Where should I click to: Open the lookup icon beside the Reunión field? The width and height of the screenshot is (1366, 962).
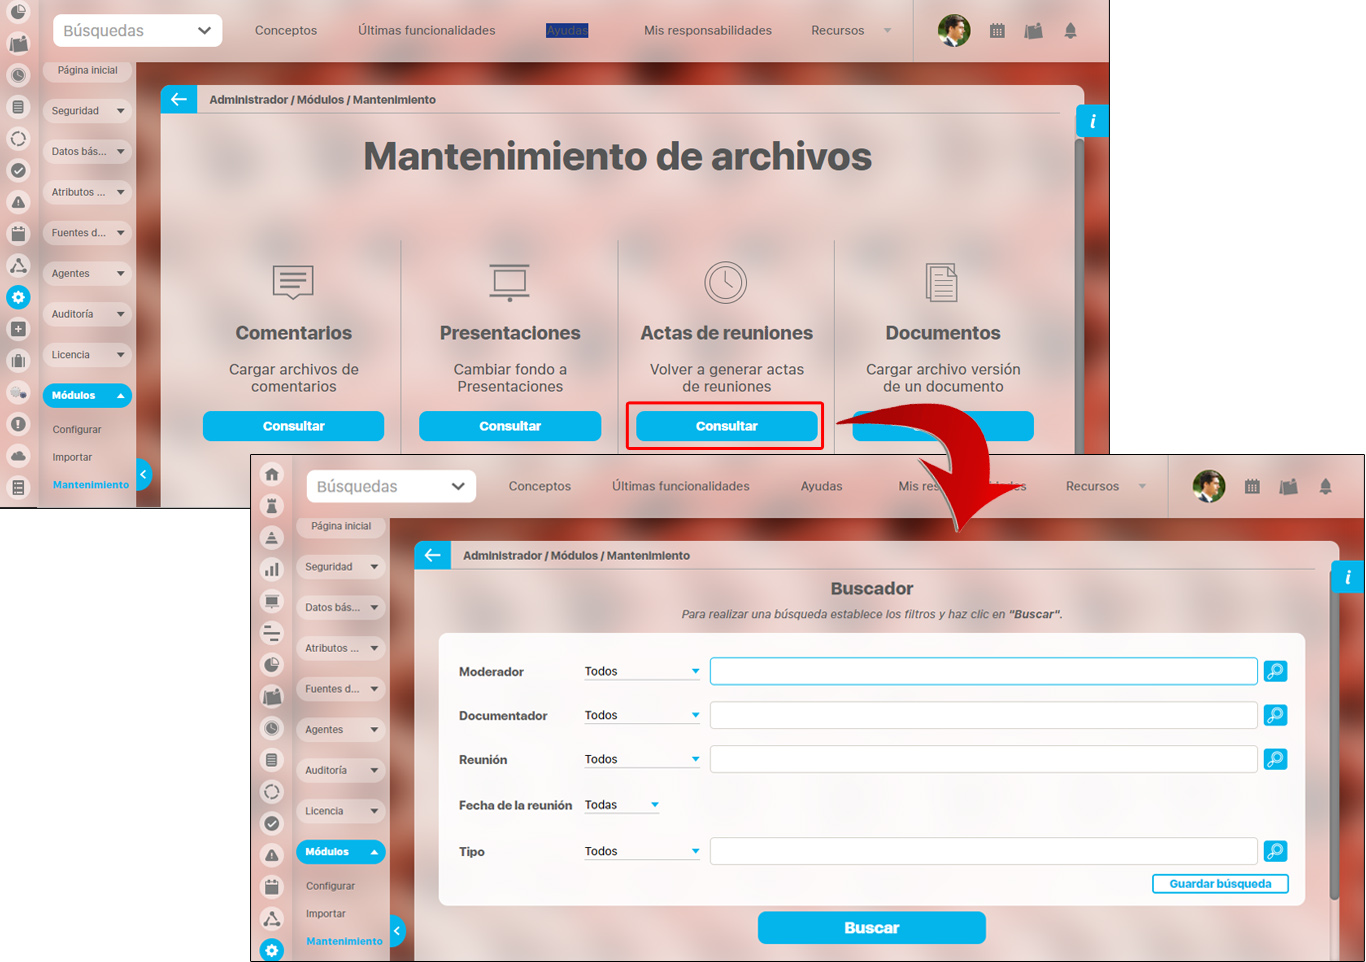1275,759
